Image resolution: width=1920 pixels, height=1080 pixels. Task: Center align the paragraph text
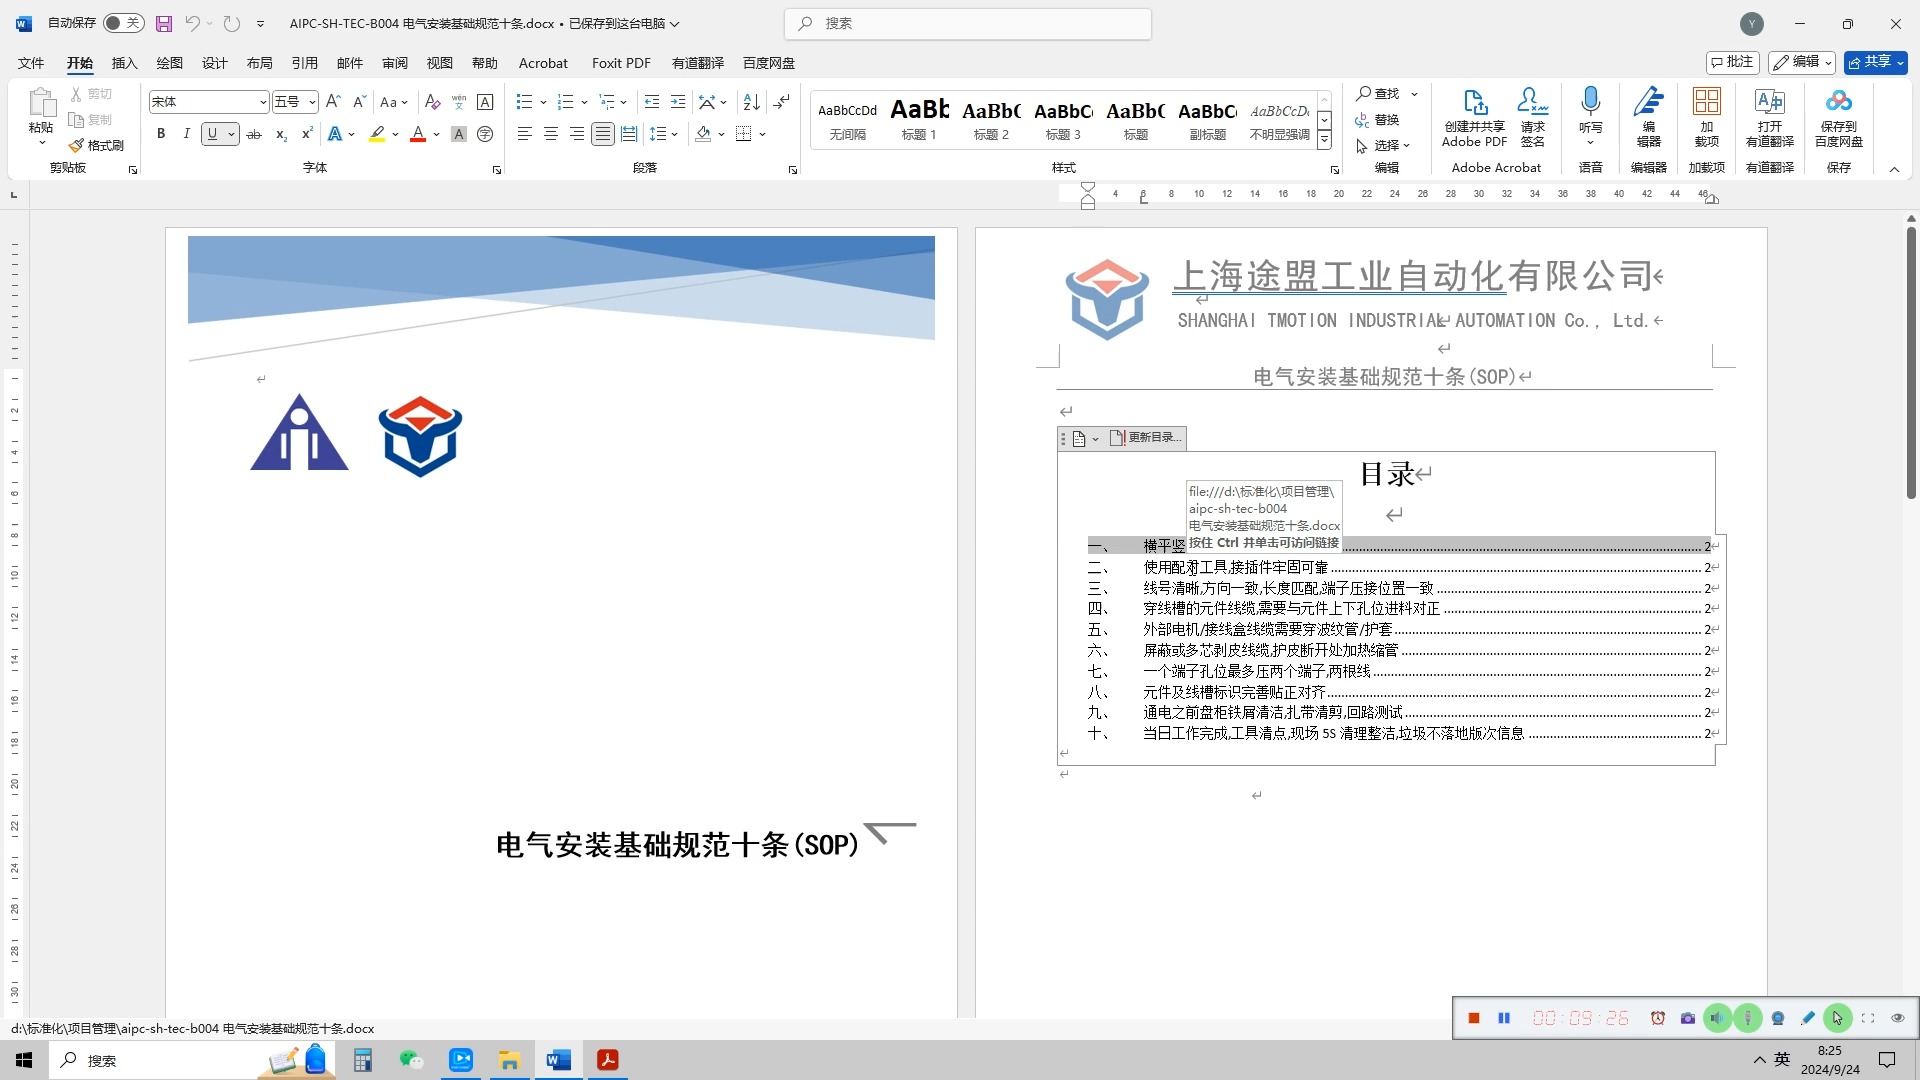tap(550, 133)
